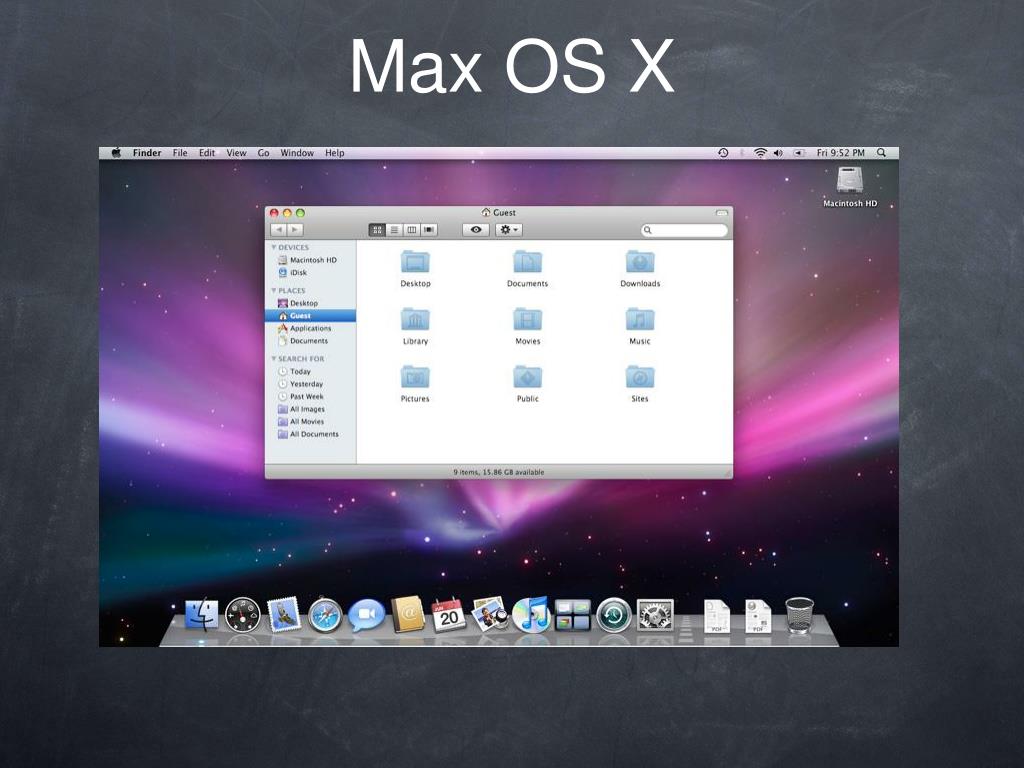The width and height of the screenshot is (1024, 768).
Task: Select Desktop under PLACES
Action: (x=310, y=303)
